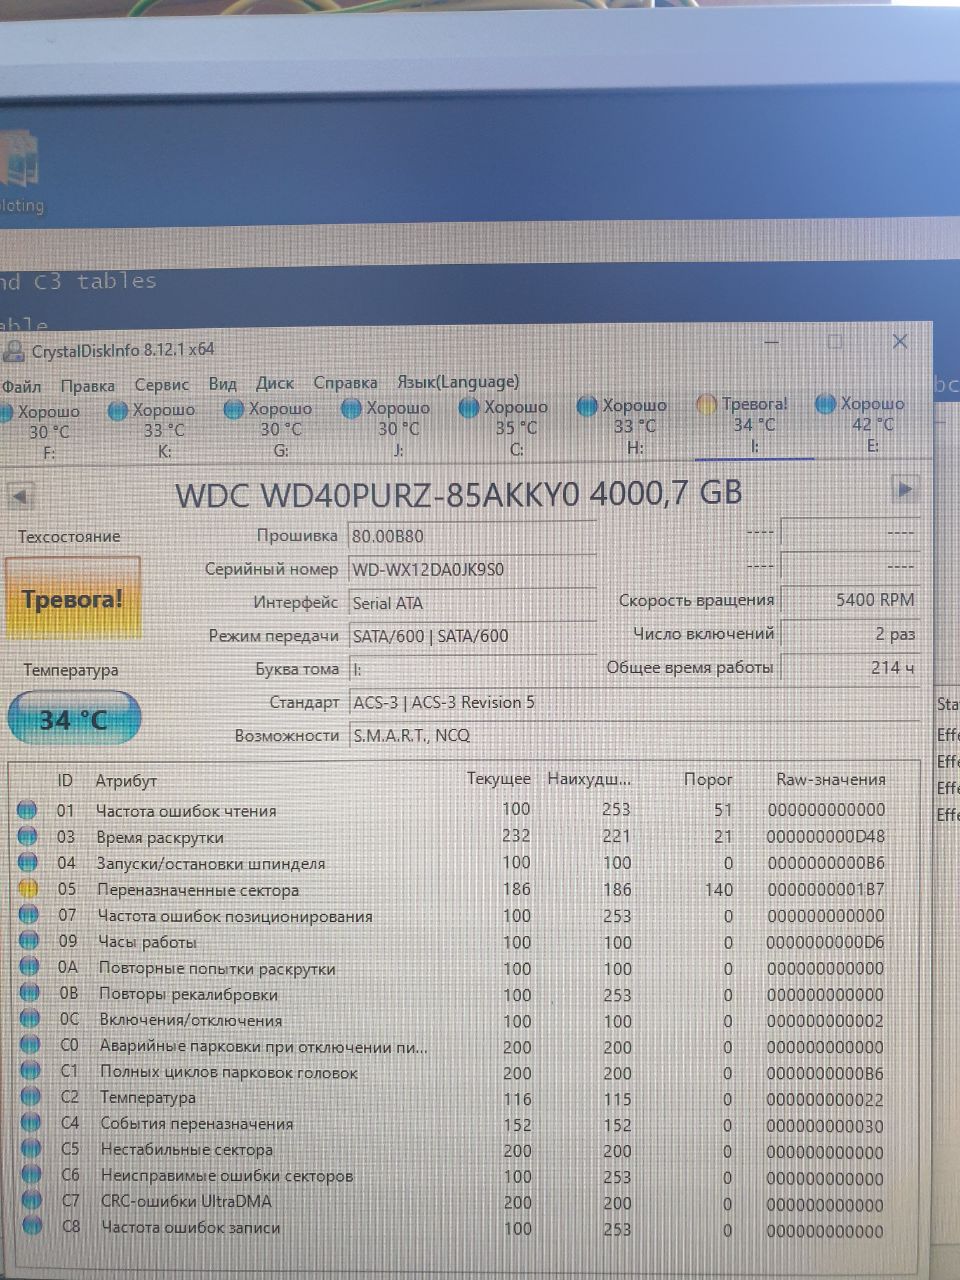960x1280 pixels.
Task: Click status icon of 0C Включения/отключения
Action: click(x=30, y=1019)
